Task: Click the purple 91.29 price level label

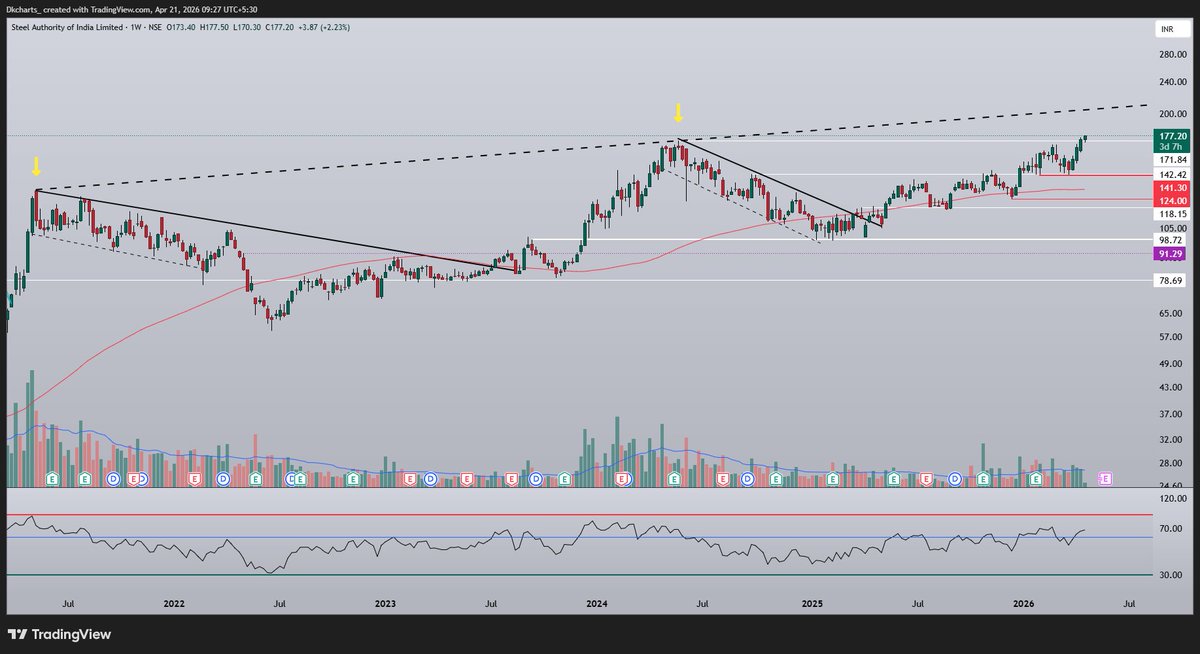Action: (x=1168, y=255)
